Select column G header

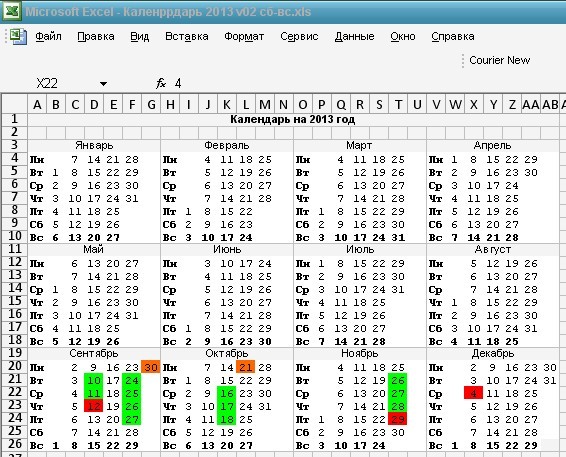[x=151, y=104]
